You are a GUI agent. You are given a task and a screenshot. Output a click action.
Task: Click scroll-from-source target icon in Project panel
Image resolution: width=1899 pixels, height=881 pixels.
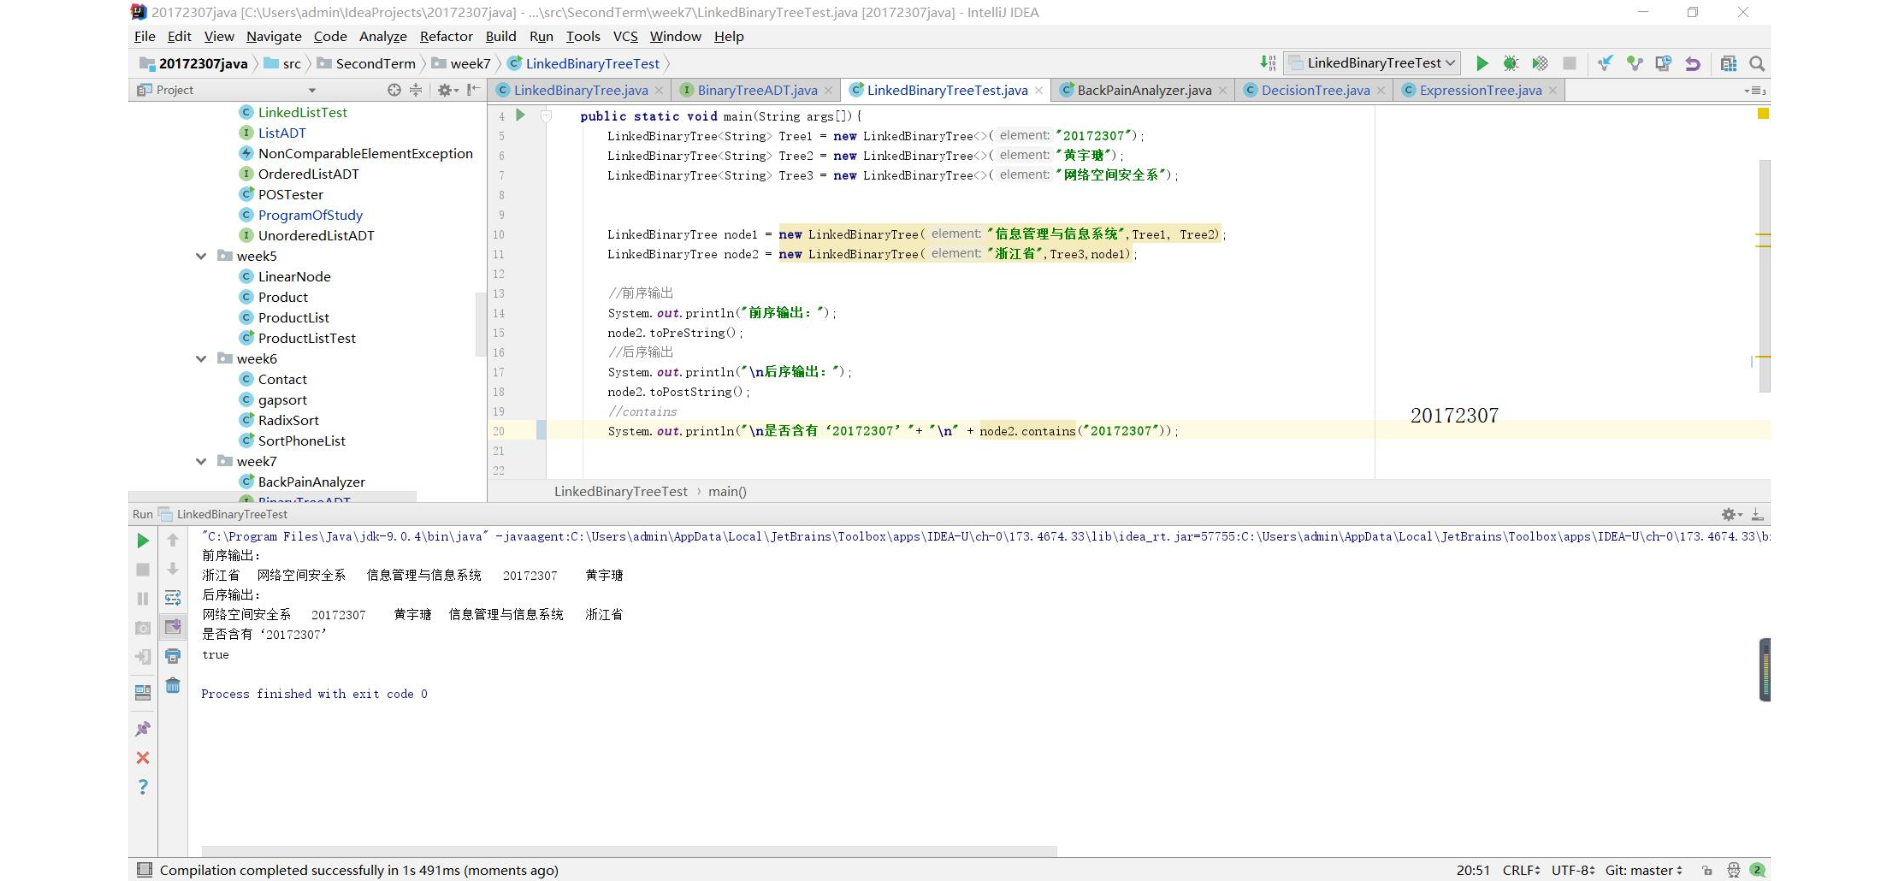pos(394,90)
